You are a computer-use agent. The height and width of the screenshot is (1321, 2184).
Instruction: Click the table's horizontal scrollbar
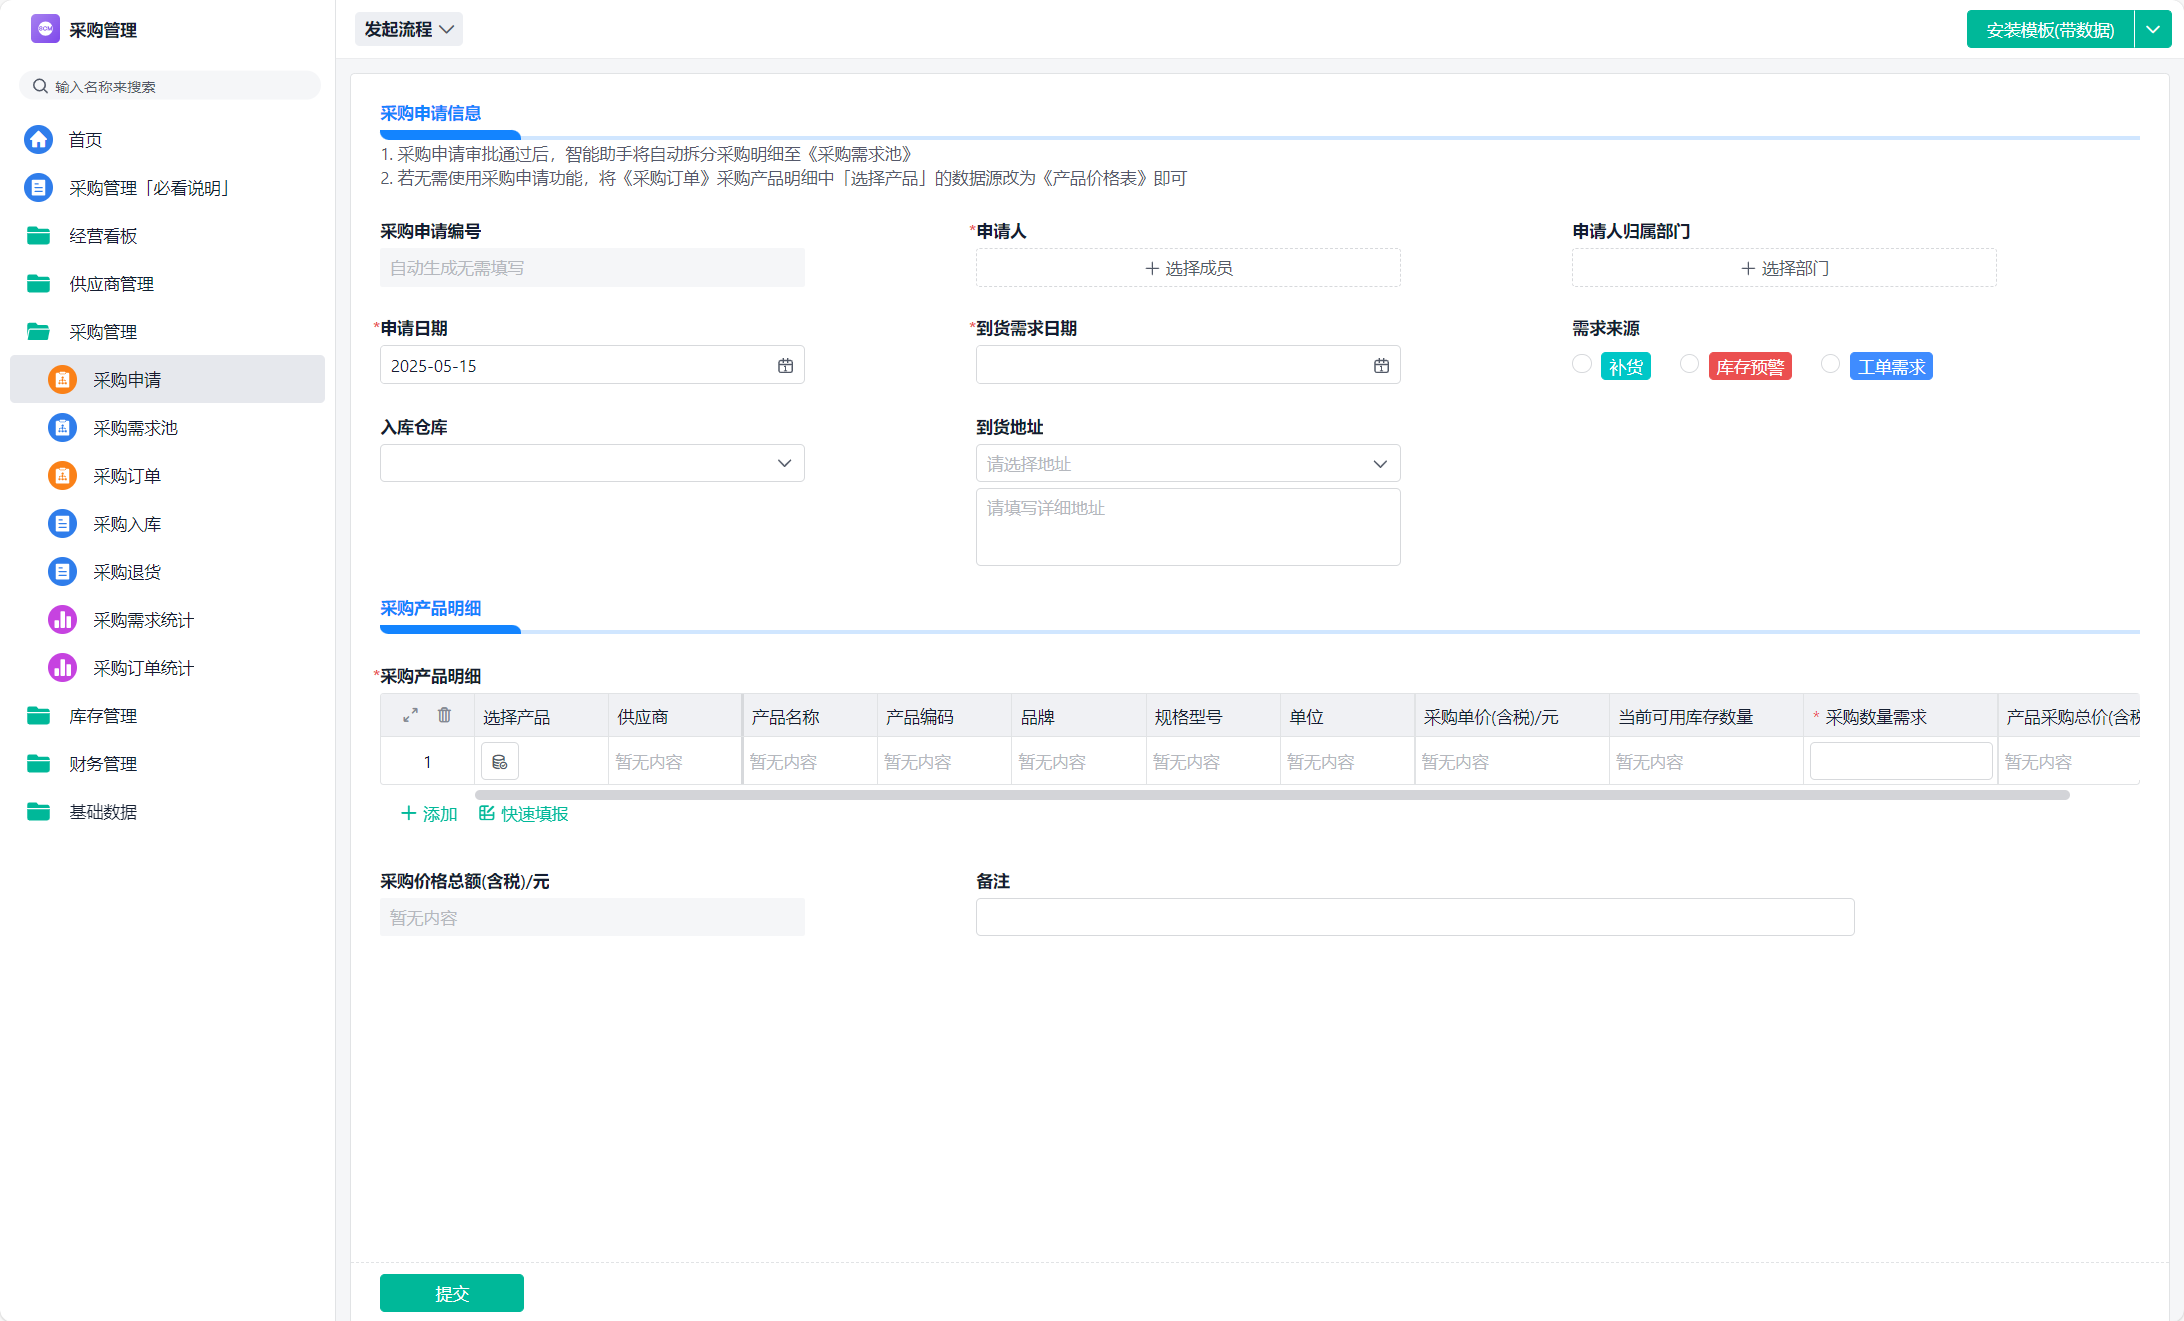[1271, 795]
